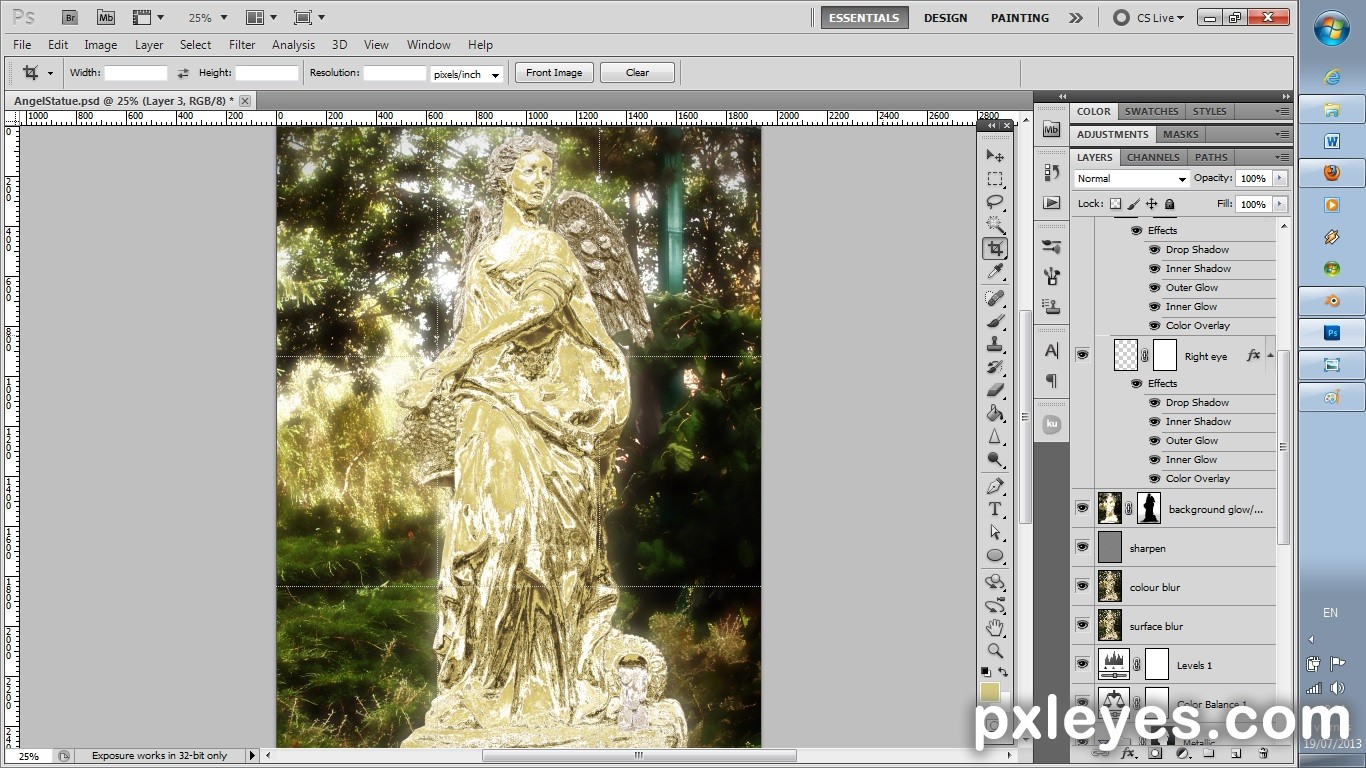Image resolution: width=1366 pixels, height=768 pixels.
Task: Select the History Brush tool
Action: pyautogui.click(x=995, y=367)
